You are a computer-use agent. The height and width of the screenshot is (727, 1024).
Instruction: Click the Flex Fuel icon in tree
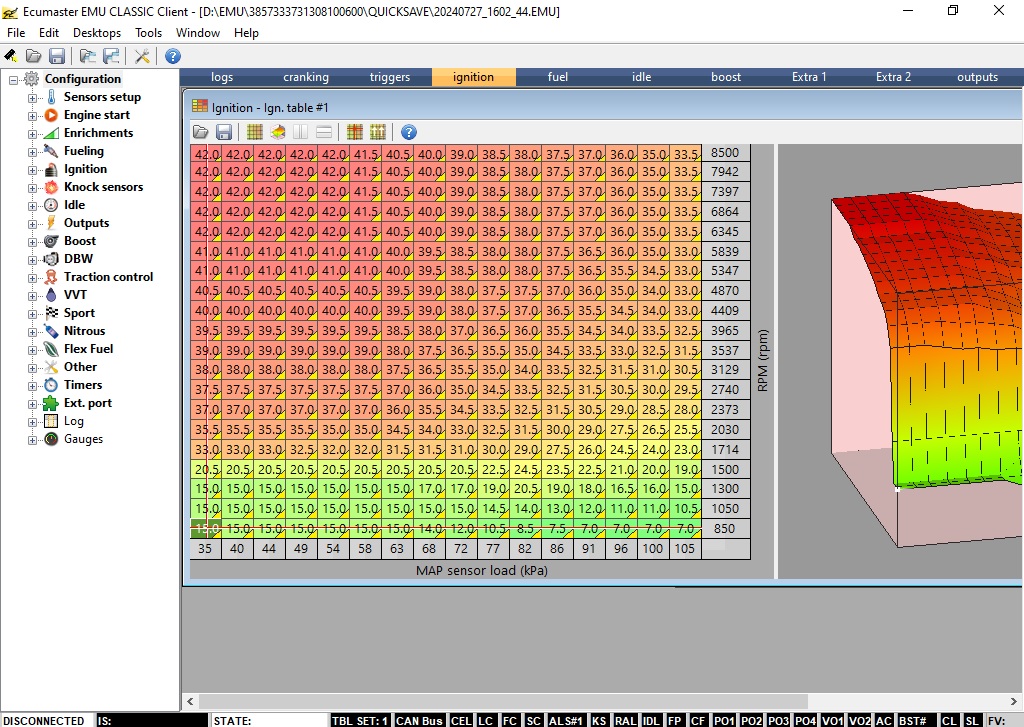point(52,349)
